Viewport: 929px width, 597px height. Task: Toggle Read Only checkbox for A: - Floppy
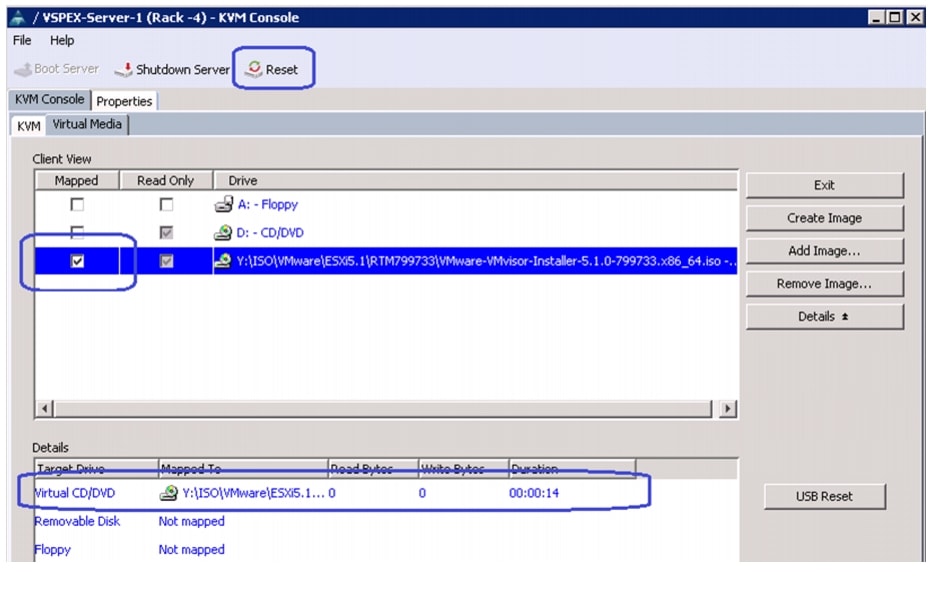pos(166,205)
